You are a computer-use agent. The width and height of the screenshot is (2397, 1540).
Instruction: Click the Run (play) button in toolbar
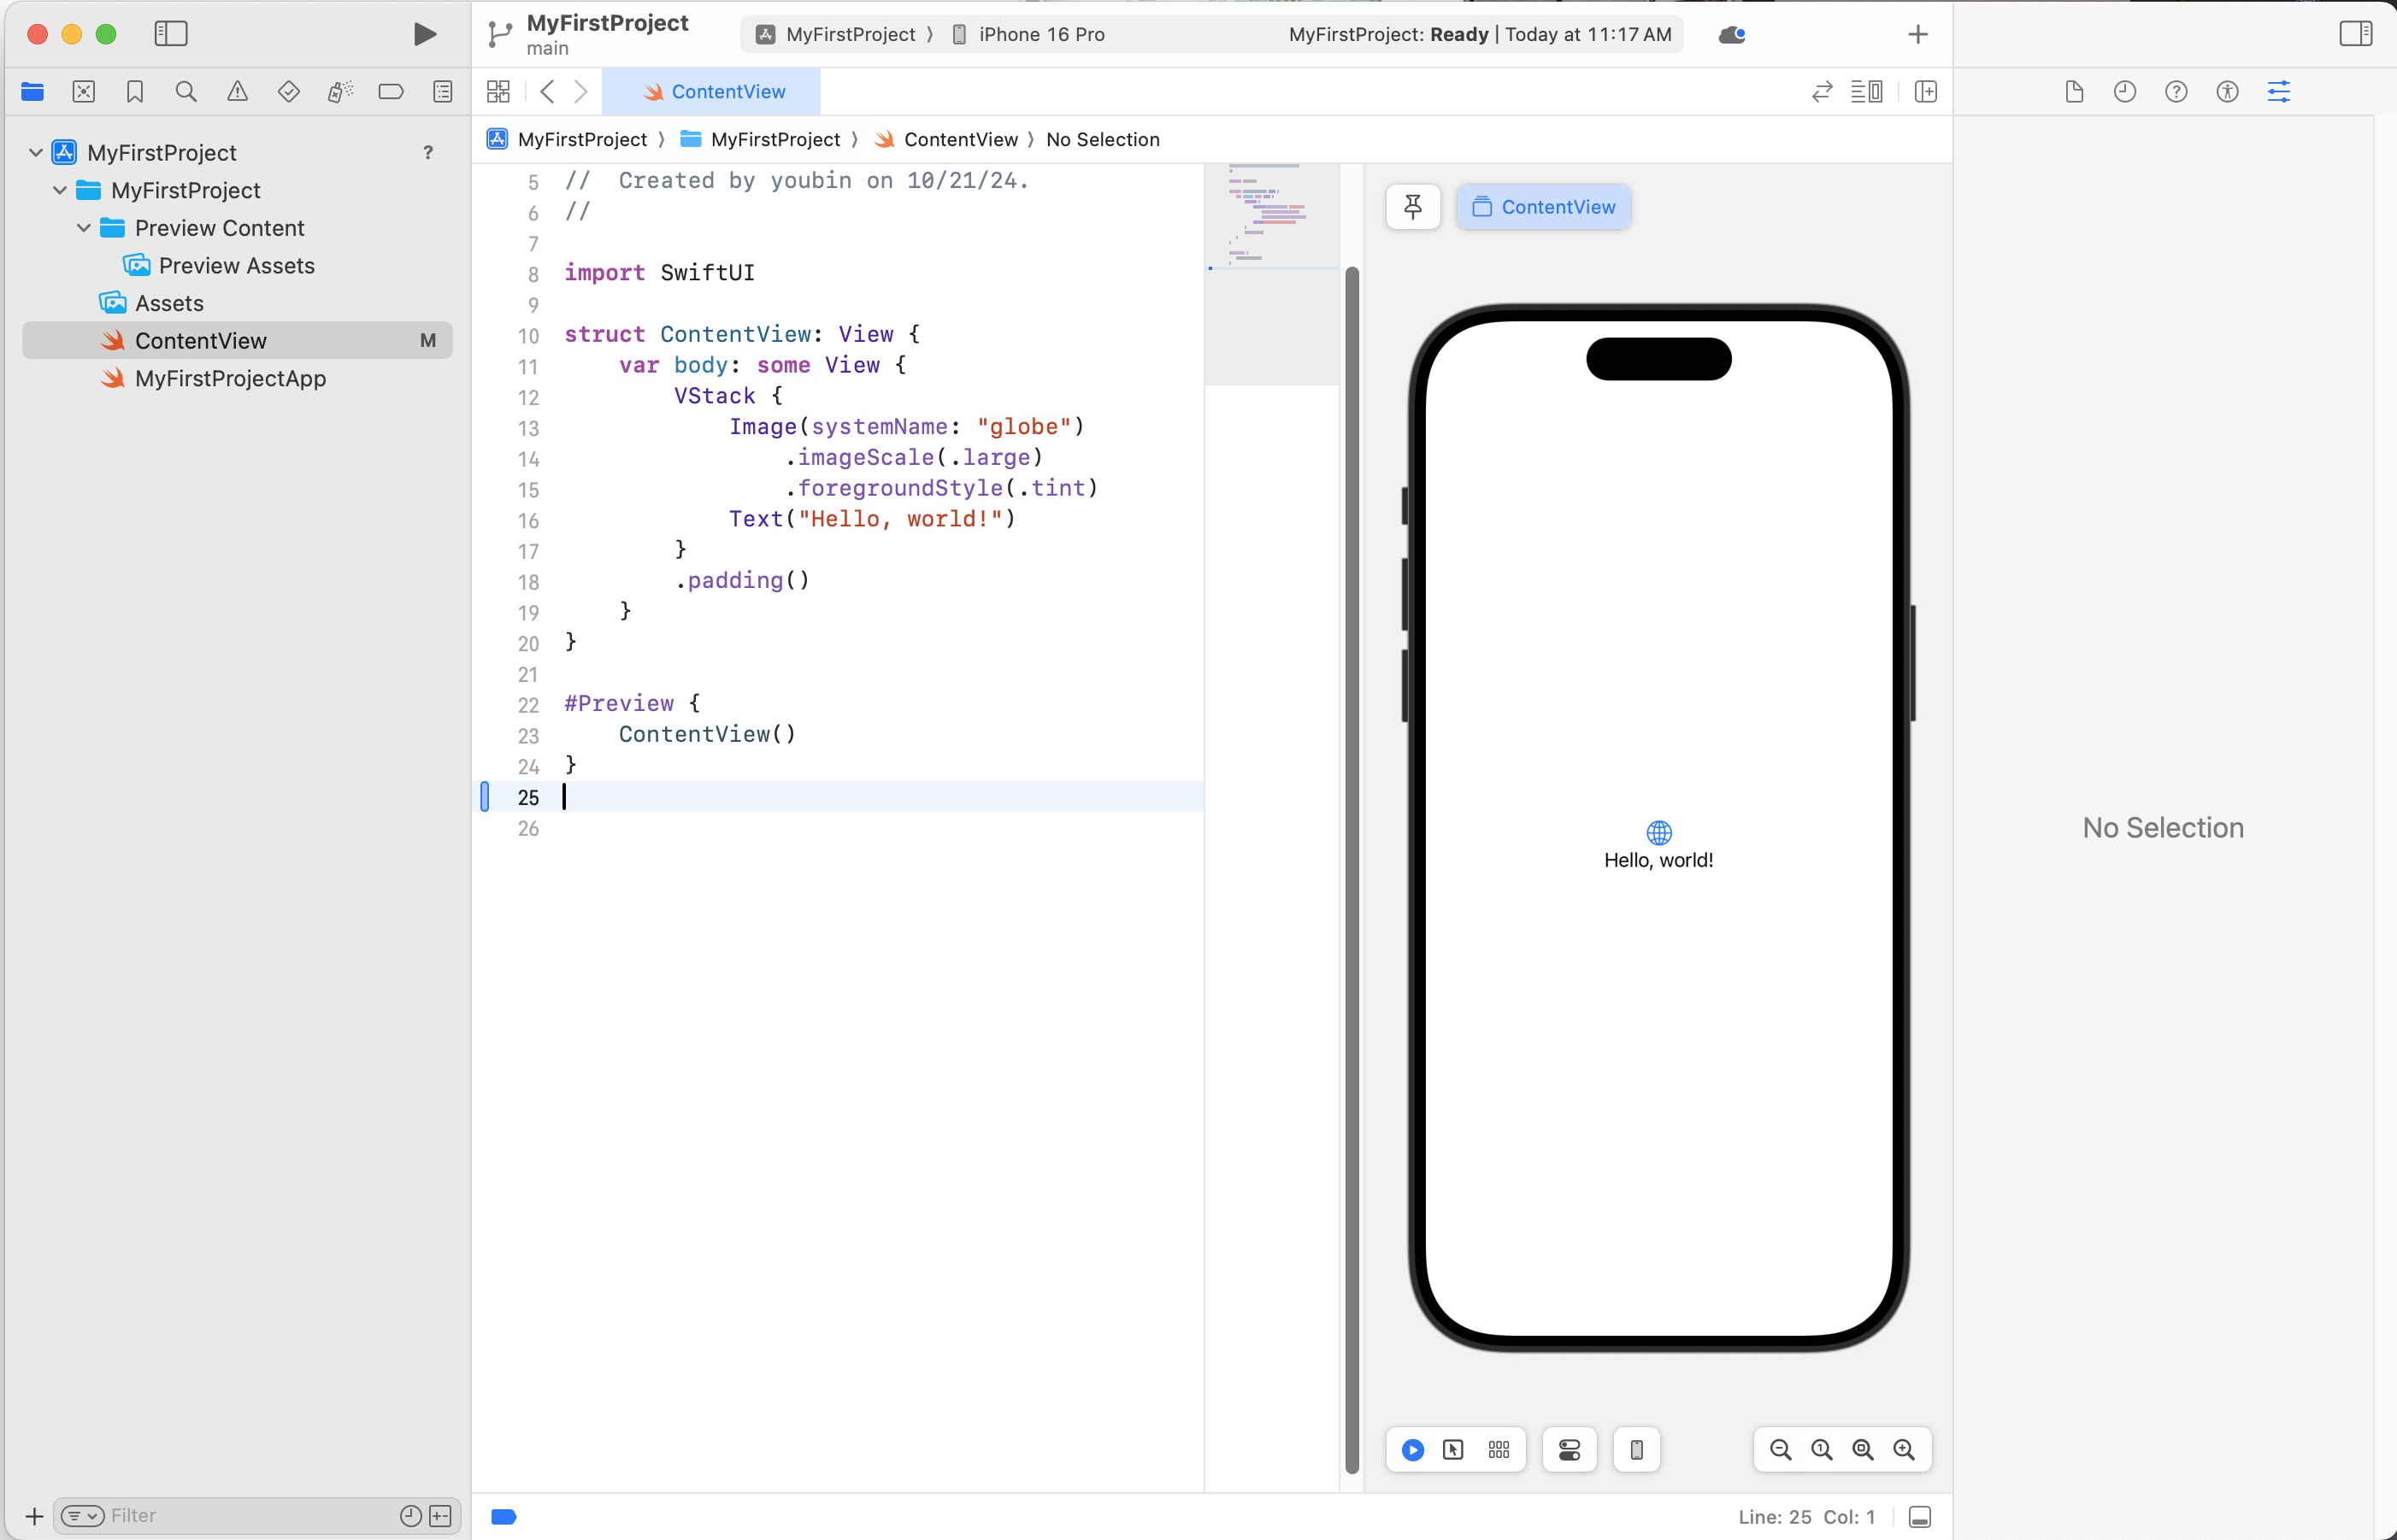tap(424, 34)
